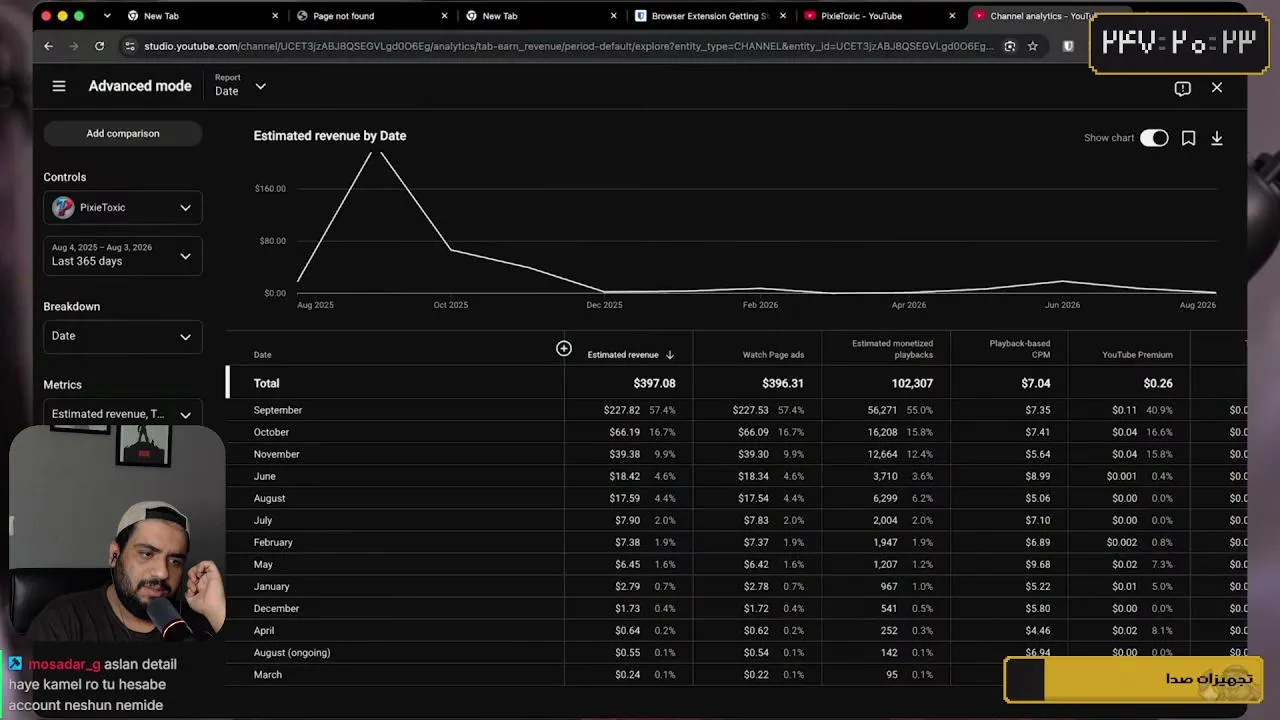Select the December row
The height and width of the screenshot is (720, 1280).
coord(736,608)
